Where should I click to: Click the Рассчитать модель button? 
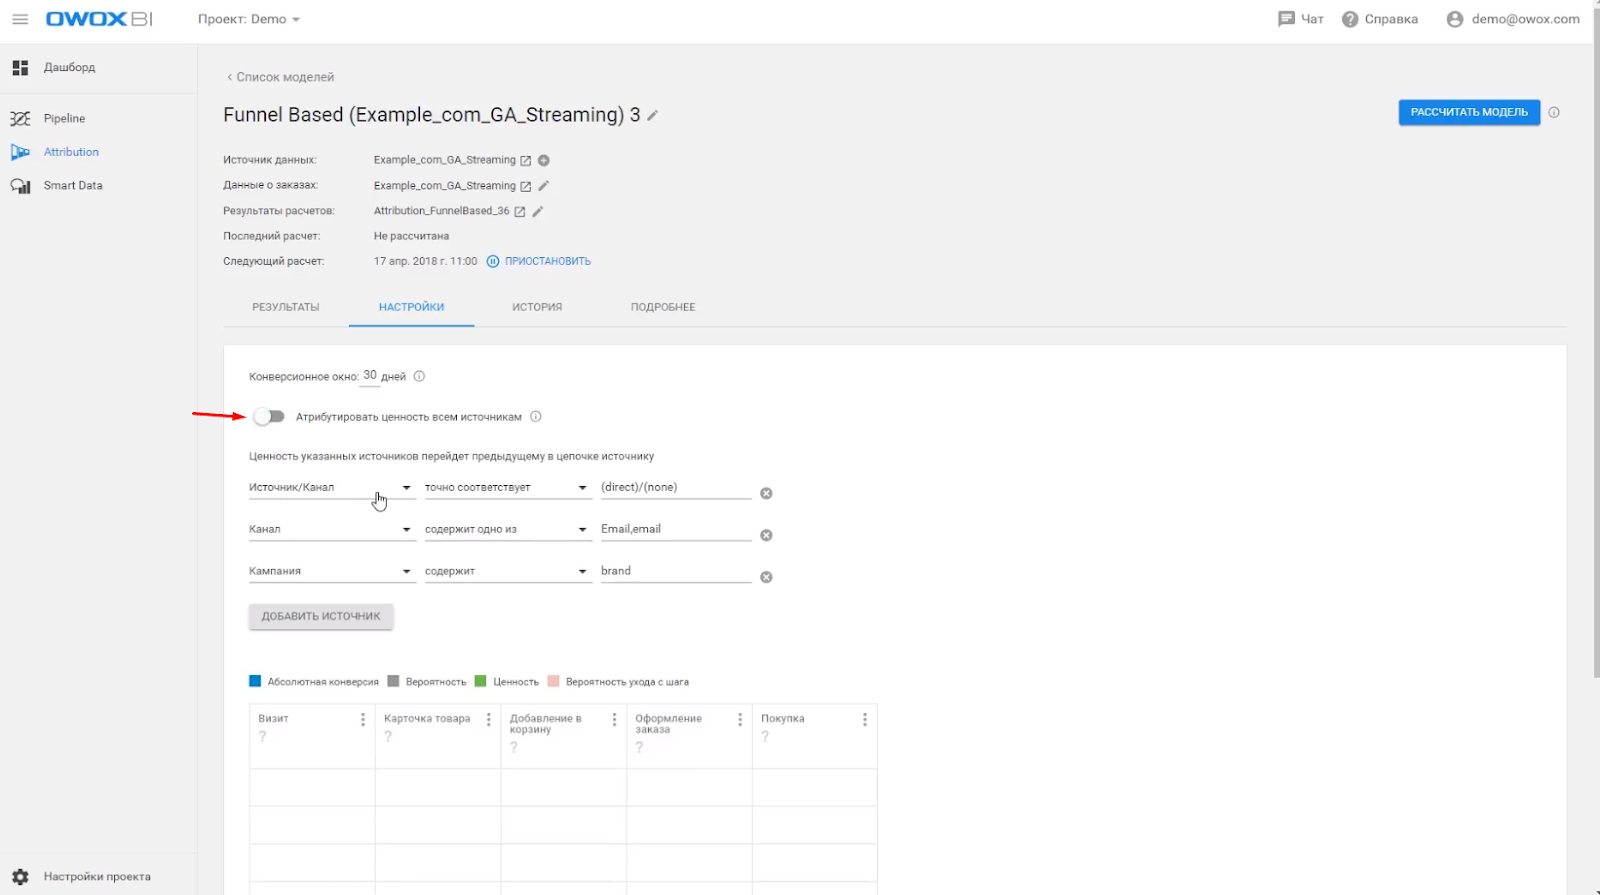(x=1468, y=112)
